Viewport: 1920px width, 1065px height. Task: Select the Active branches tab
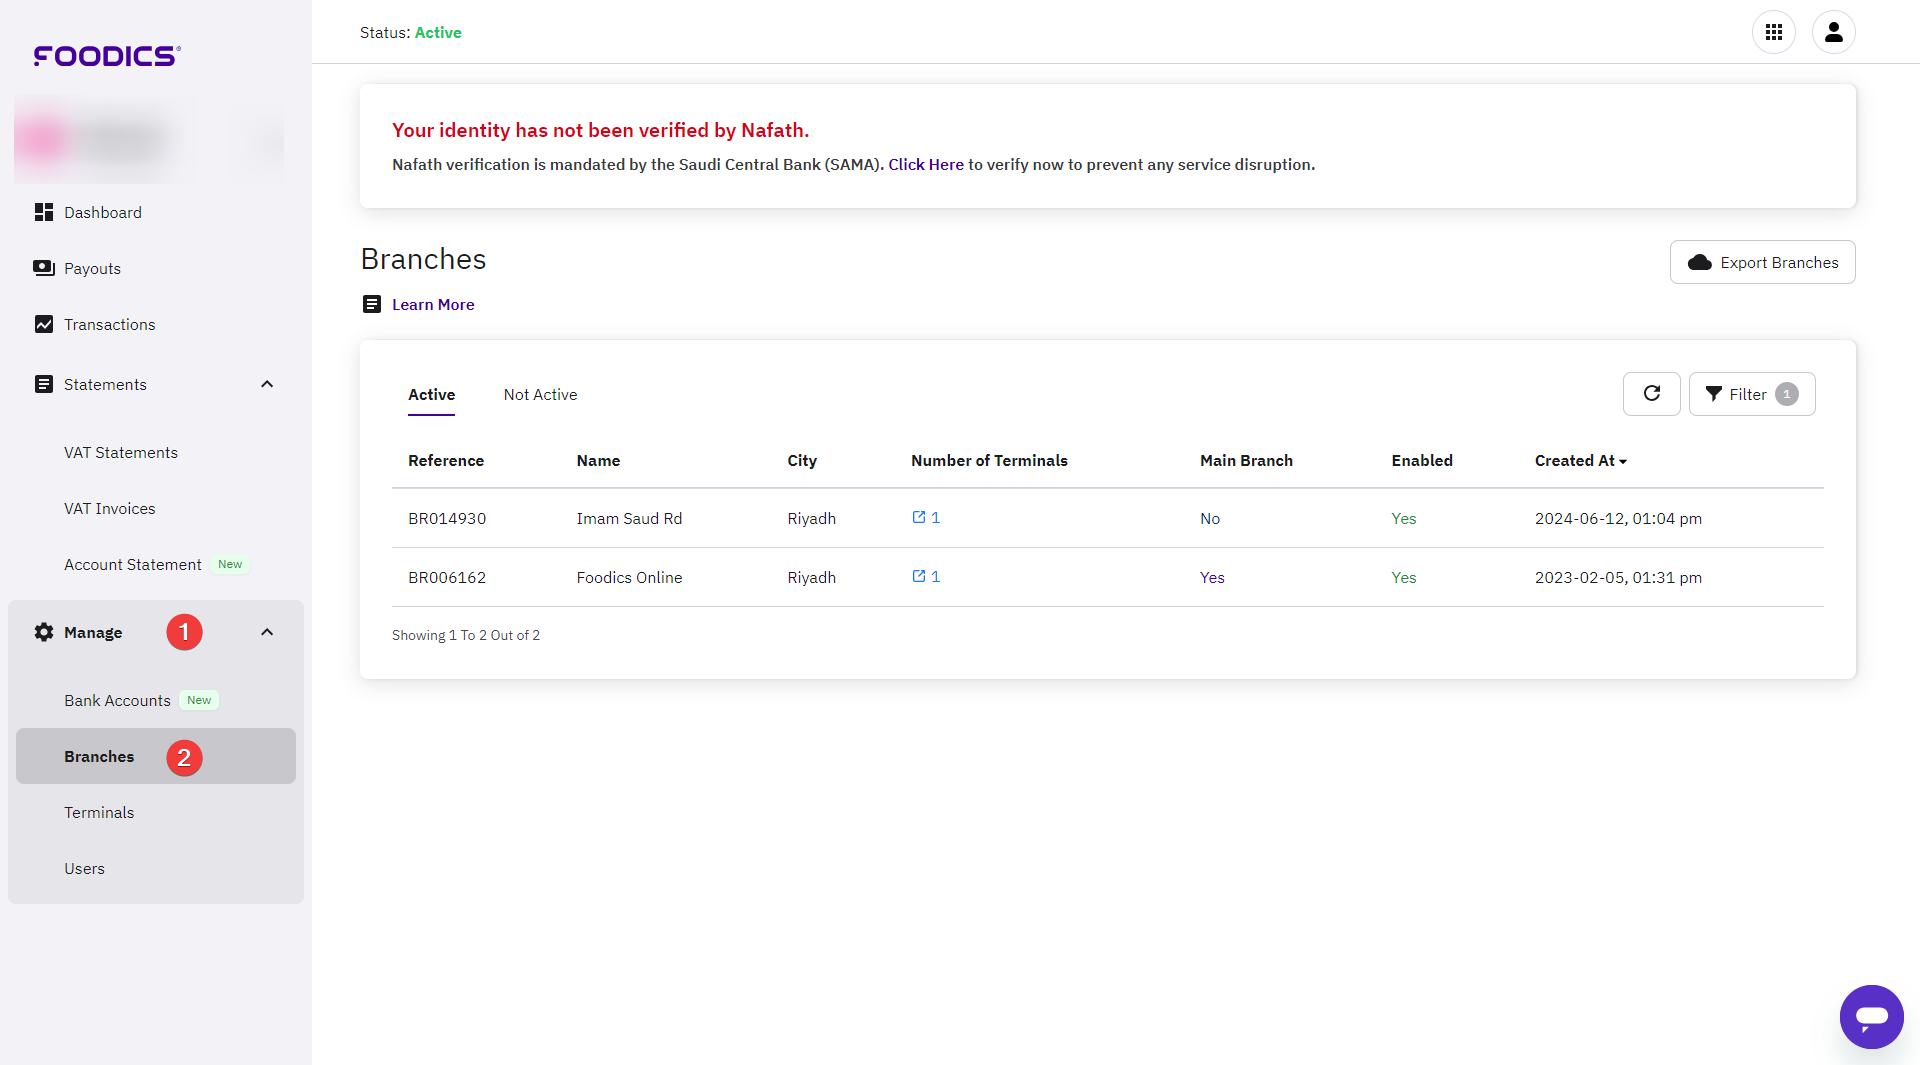coord(431,394)
